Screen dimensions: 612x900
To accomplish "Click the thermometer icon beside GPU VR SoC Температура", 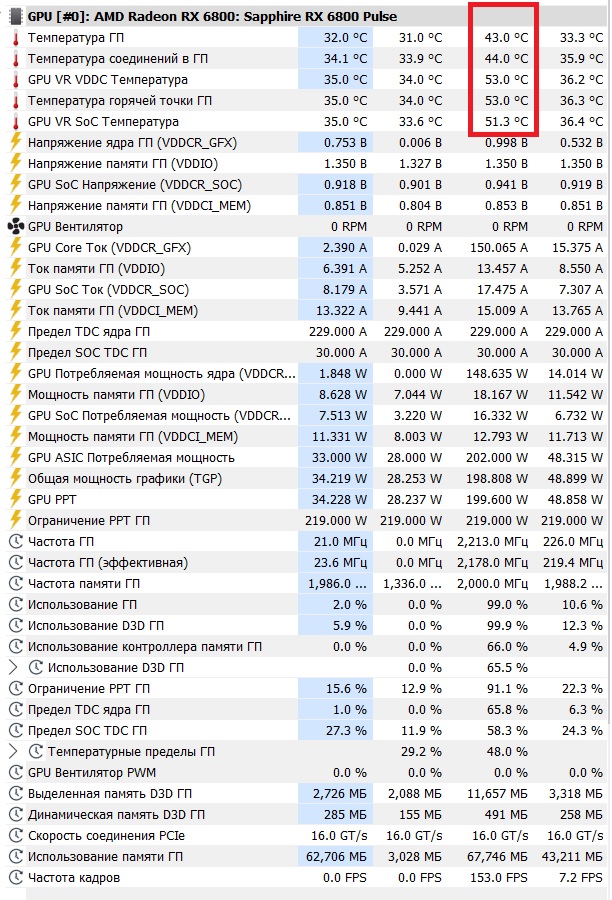I will [x=15, y=122].
